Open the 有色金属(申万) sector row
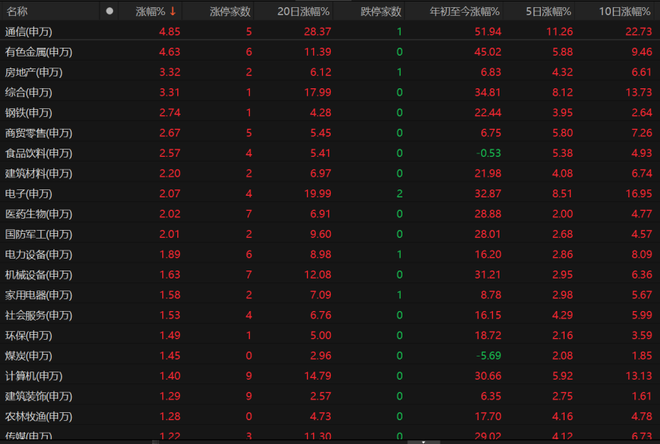The width and height of the screenshot is (660, 444). pyautogui.click(x=39, y=52)
